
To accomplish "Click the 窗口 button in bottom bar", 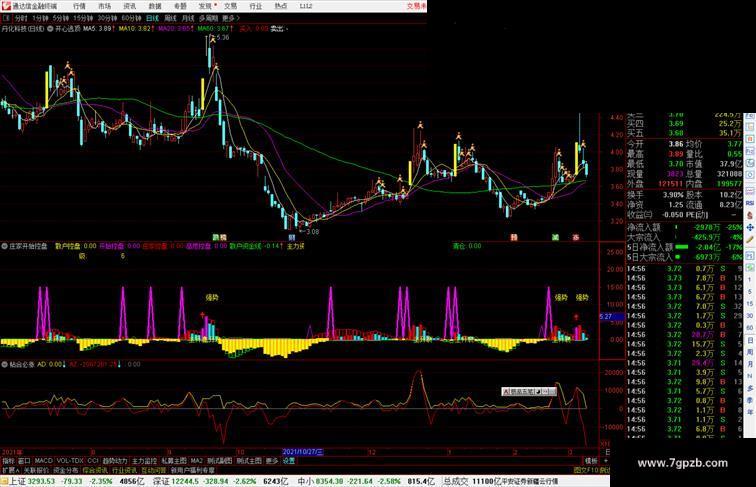I will pyautogui.click(x=24, y=461).
